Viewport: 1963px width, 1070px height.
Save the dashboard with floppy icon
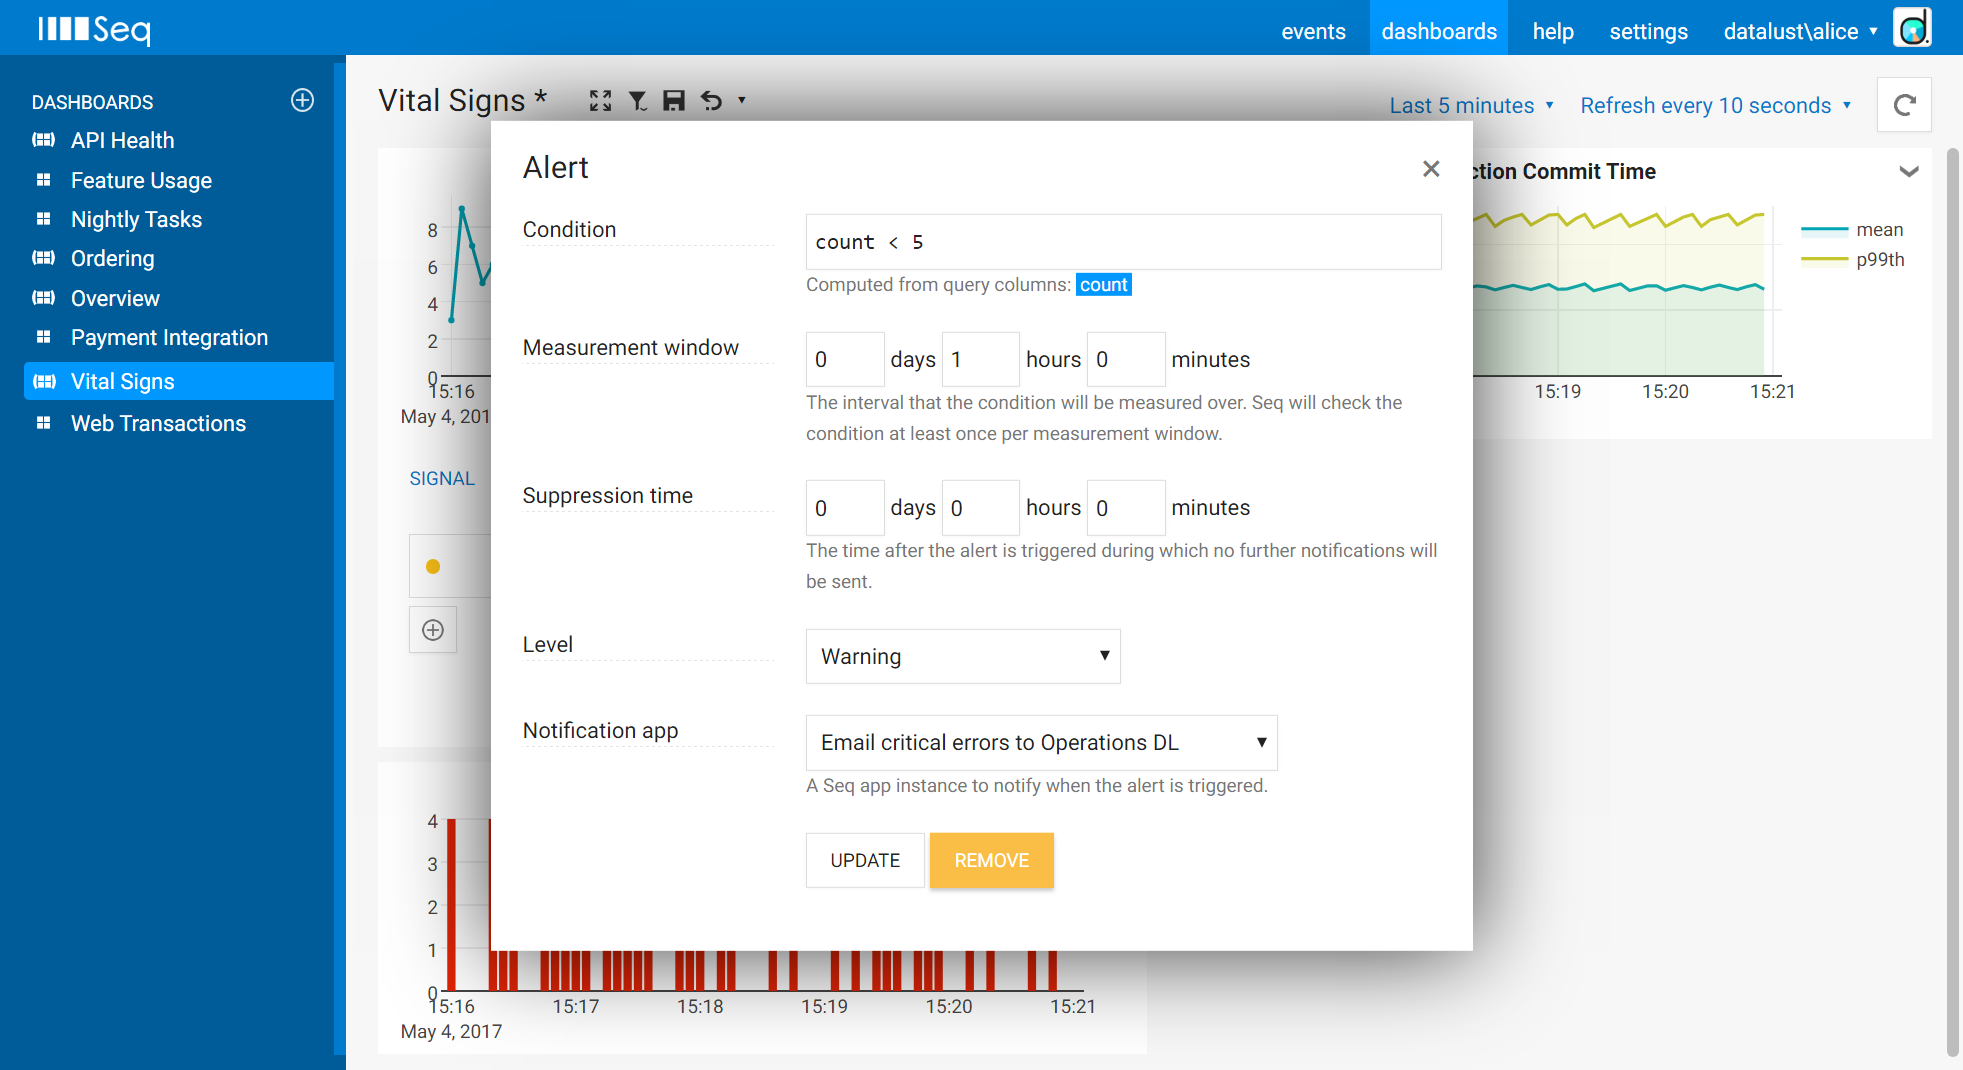click(x=674, y=100)
